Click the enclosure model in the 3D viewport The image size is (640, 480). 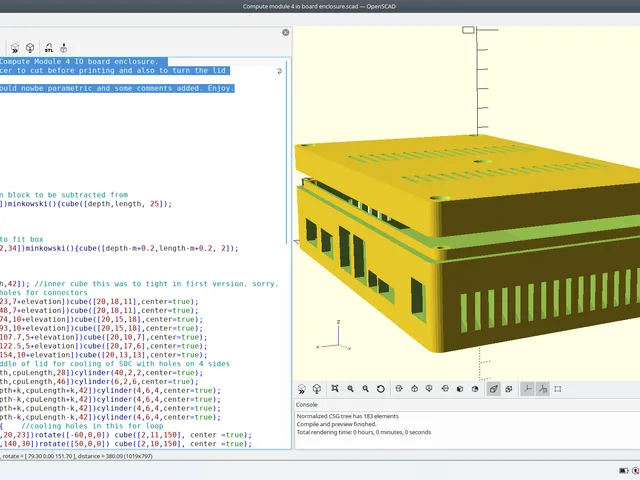pos(469,245)
